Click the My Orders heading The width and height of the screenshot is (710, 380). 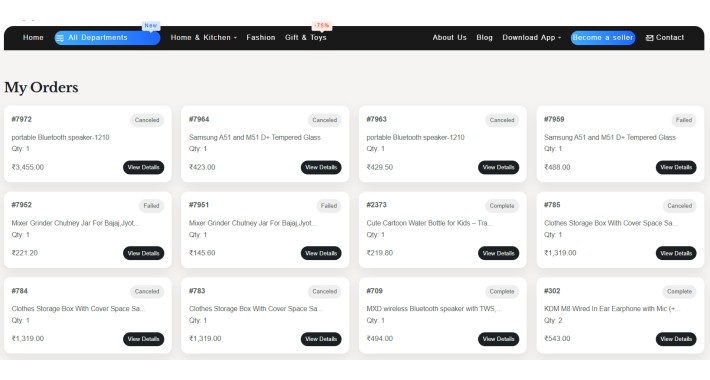[41, 87]
